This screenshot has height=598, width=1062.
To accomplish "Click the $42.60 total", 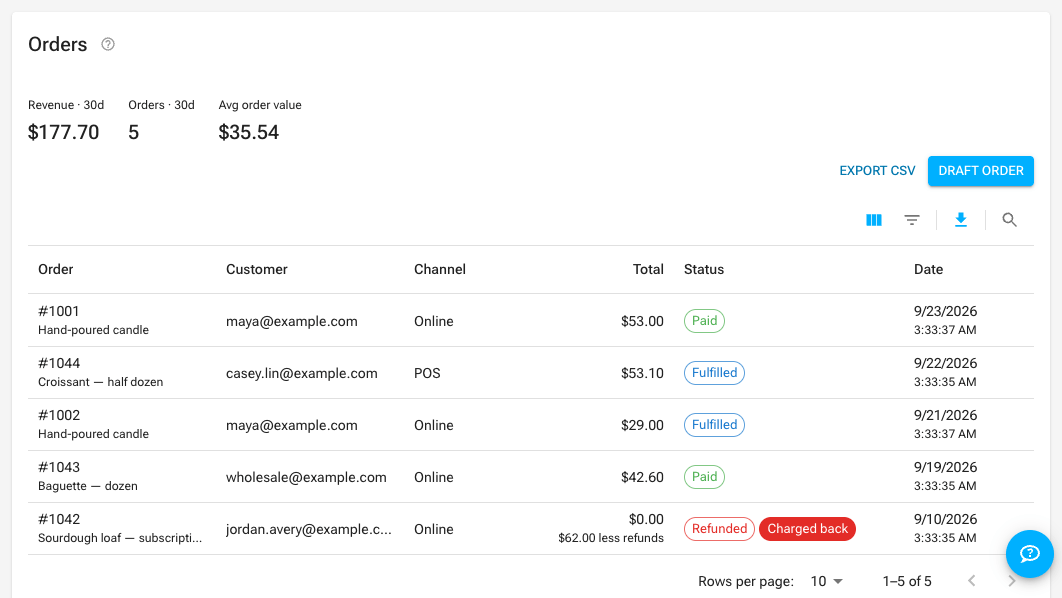I will pos(642,477).
